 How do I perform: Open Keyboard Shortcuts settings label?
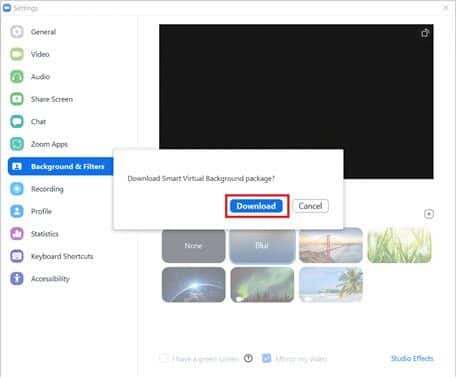pos(62,256)
